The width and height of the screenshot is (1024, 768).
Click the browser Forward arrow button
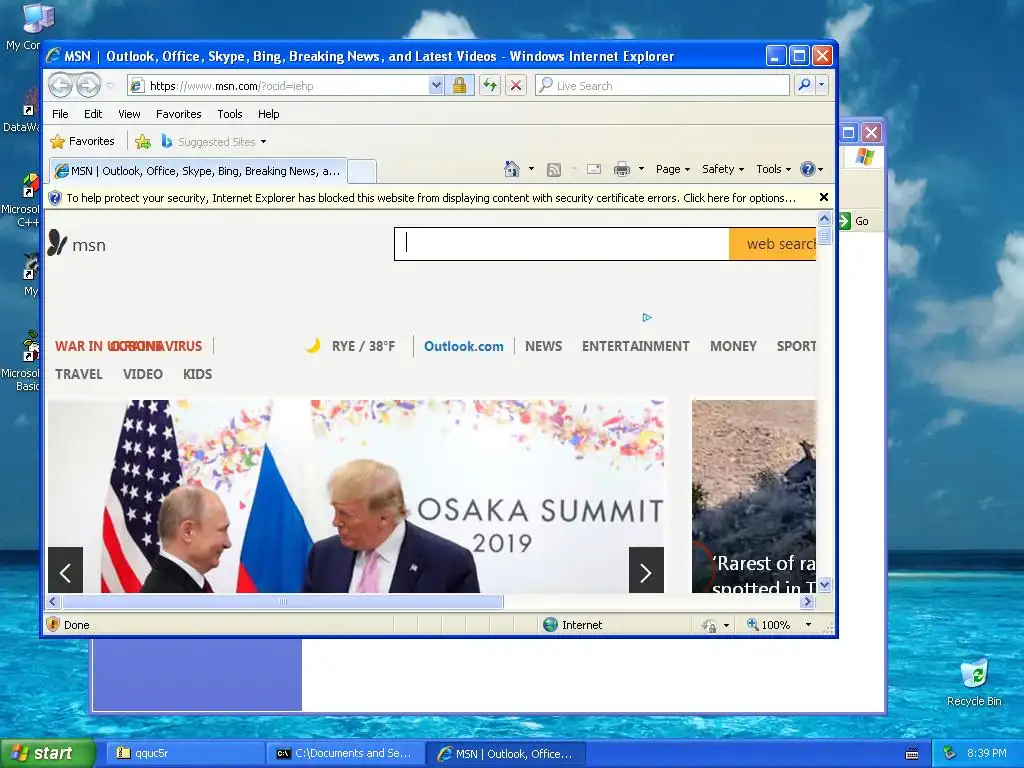[x=89, y=86]
